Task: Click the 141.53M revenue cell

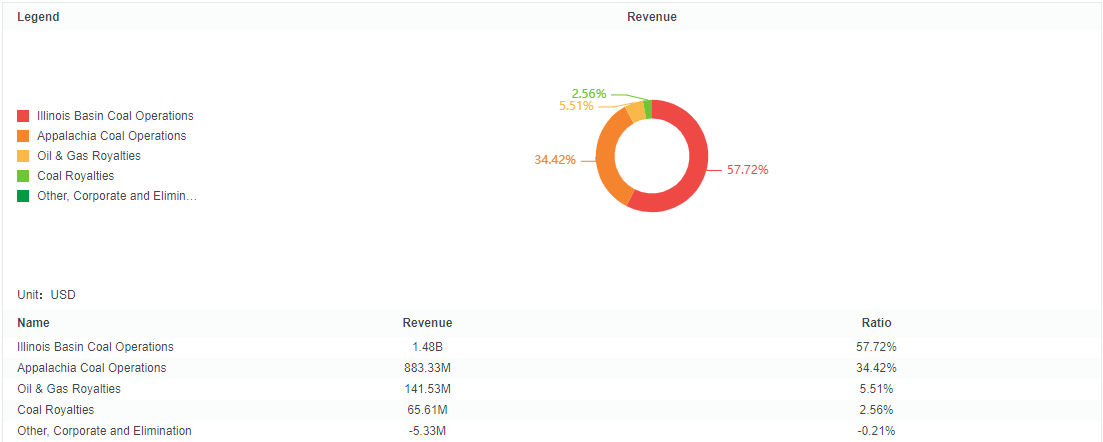Action: (428, 389)
